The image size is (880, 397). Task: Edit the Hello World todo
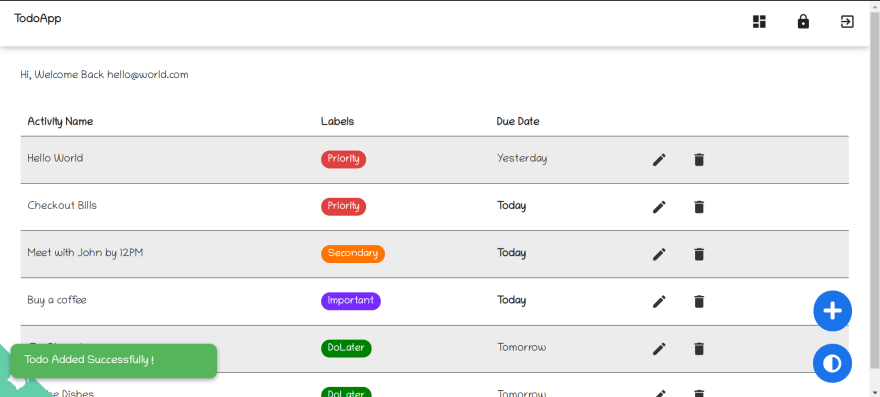[659, 160]
